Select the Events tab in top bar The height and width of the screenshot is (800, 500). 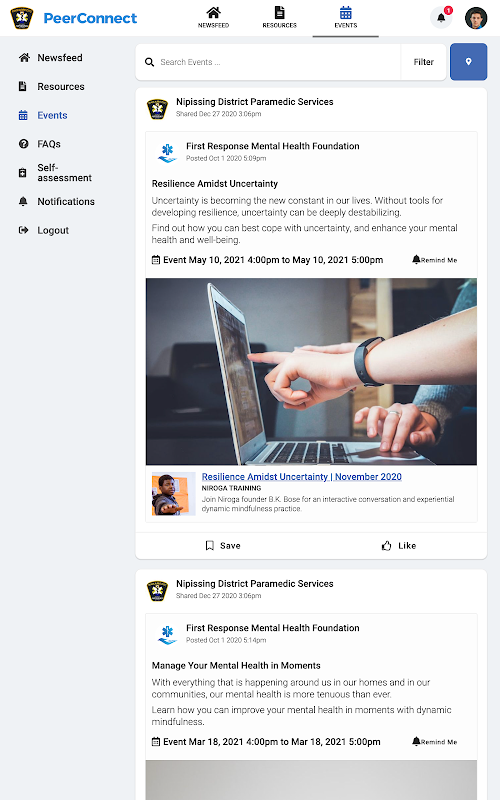coord(345,18)
